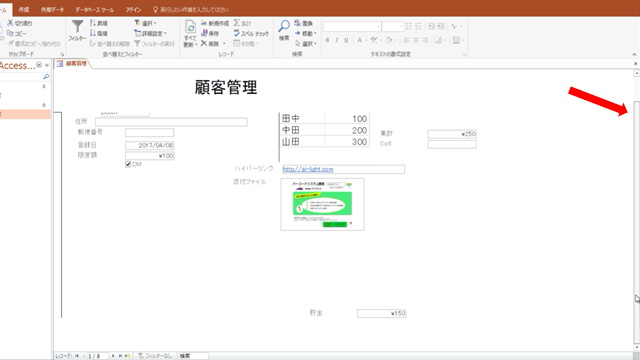Click the background fill color bucket
The height and width of the screenshot is (360, 640).
click(389, 40)
